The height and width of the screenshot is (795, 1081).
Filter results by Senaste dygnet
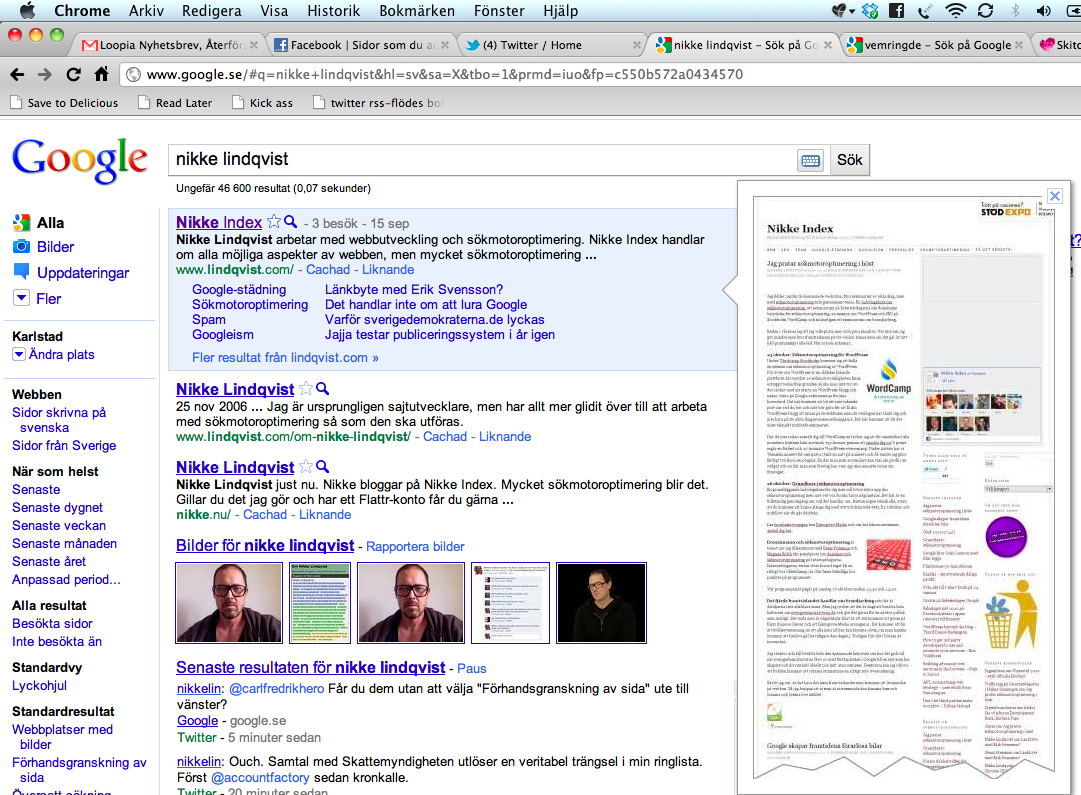(57, 507)
